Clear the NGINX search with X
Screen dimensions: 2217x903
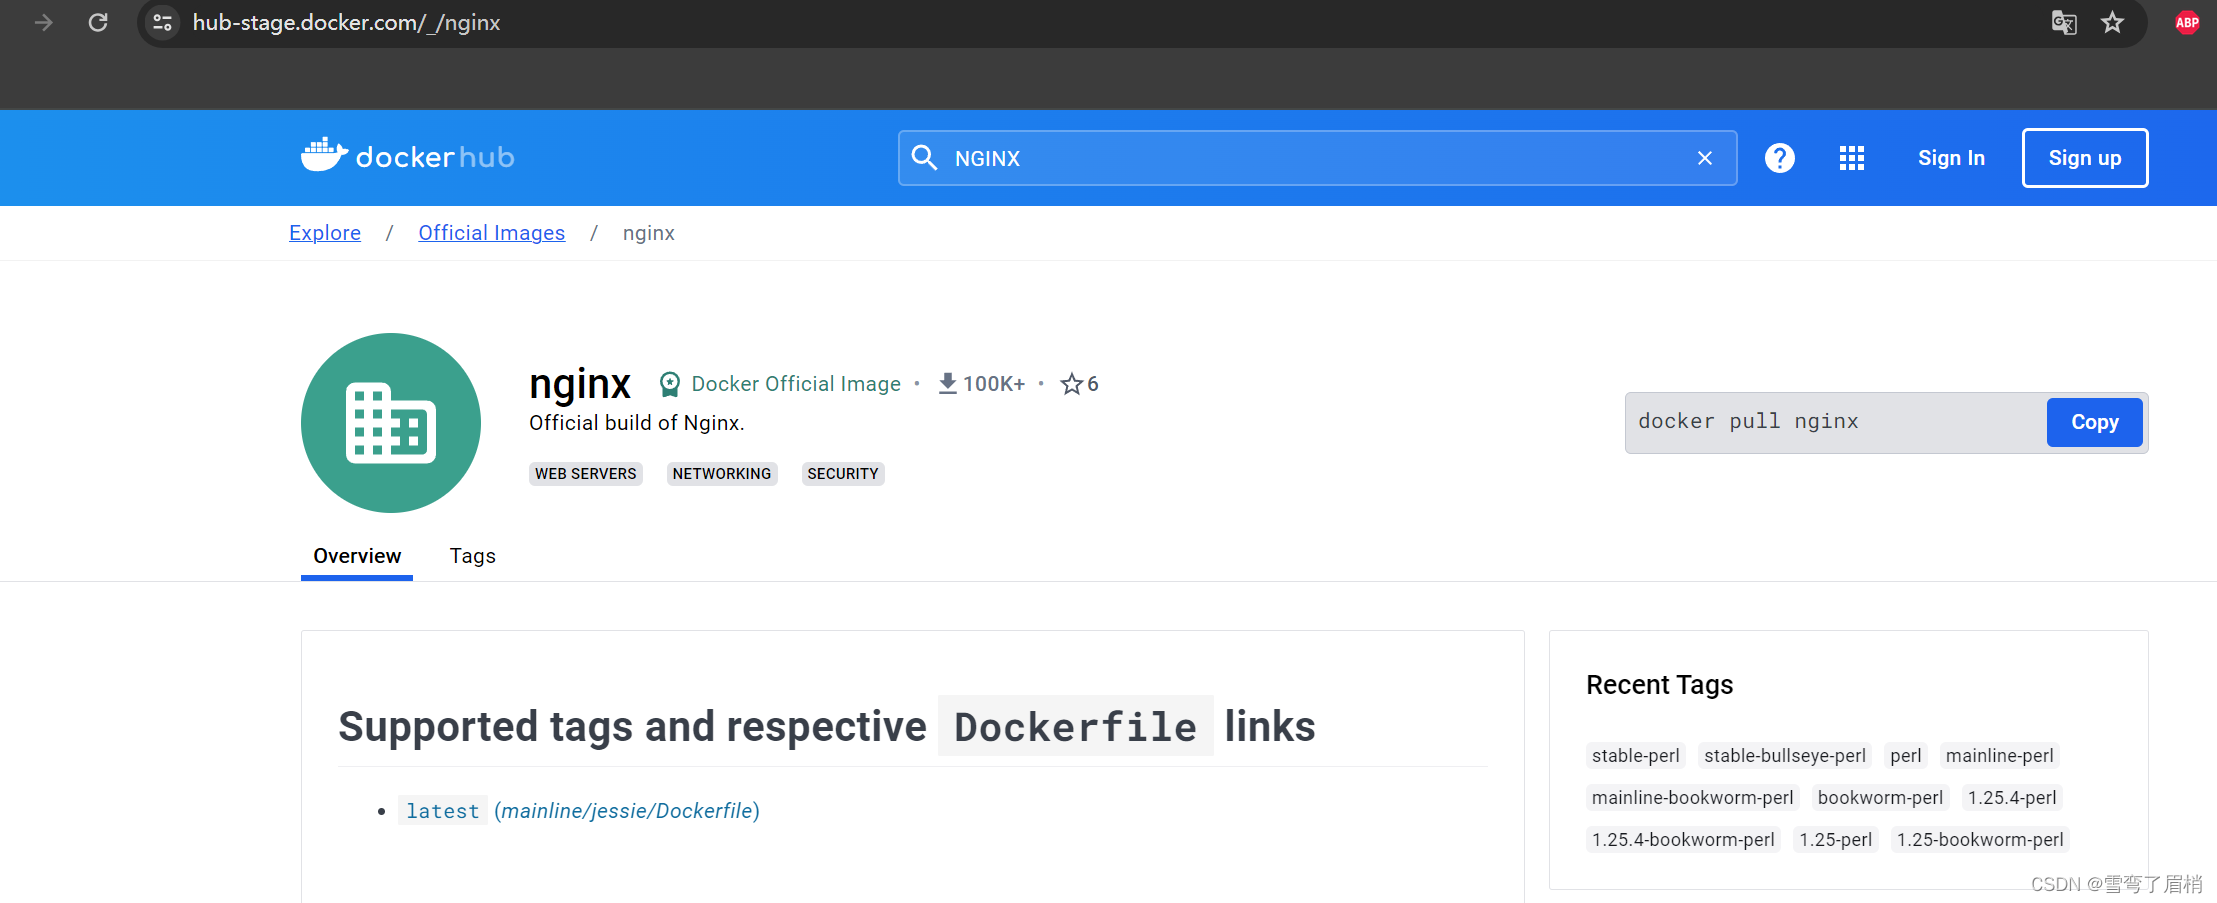pos(1705,158)
